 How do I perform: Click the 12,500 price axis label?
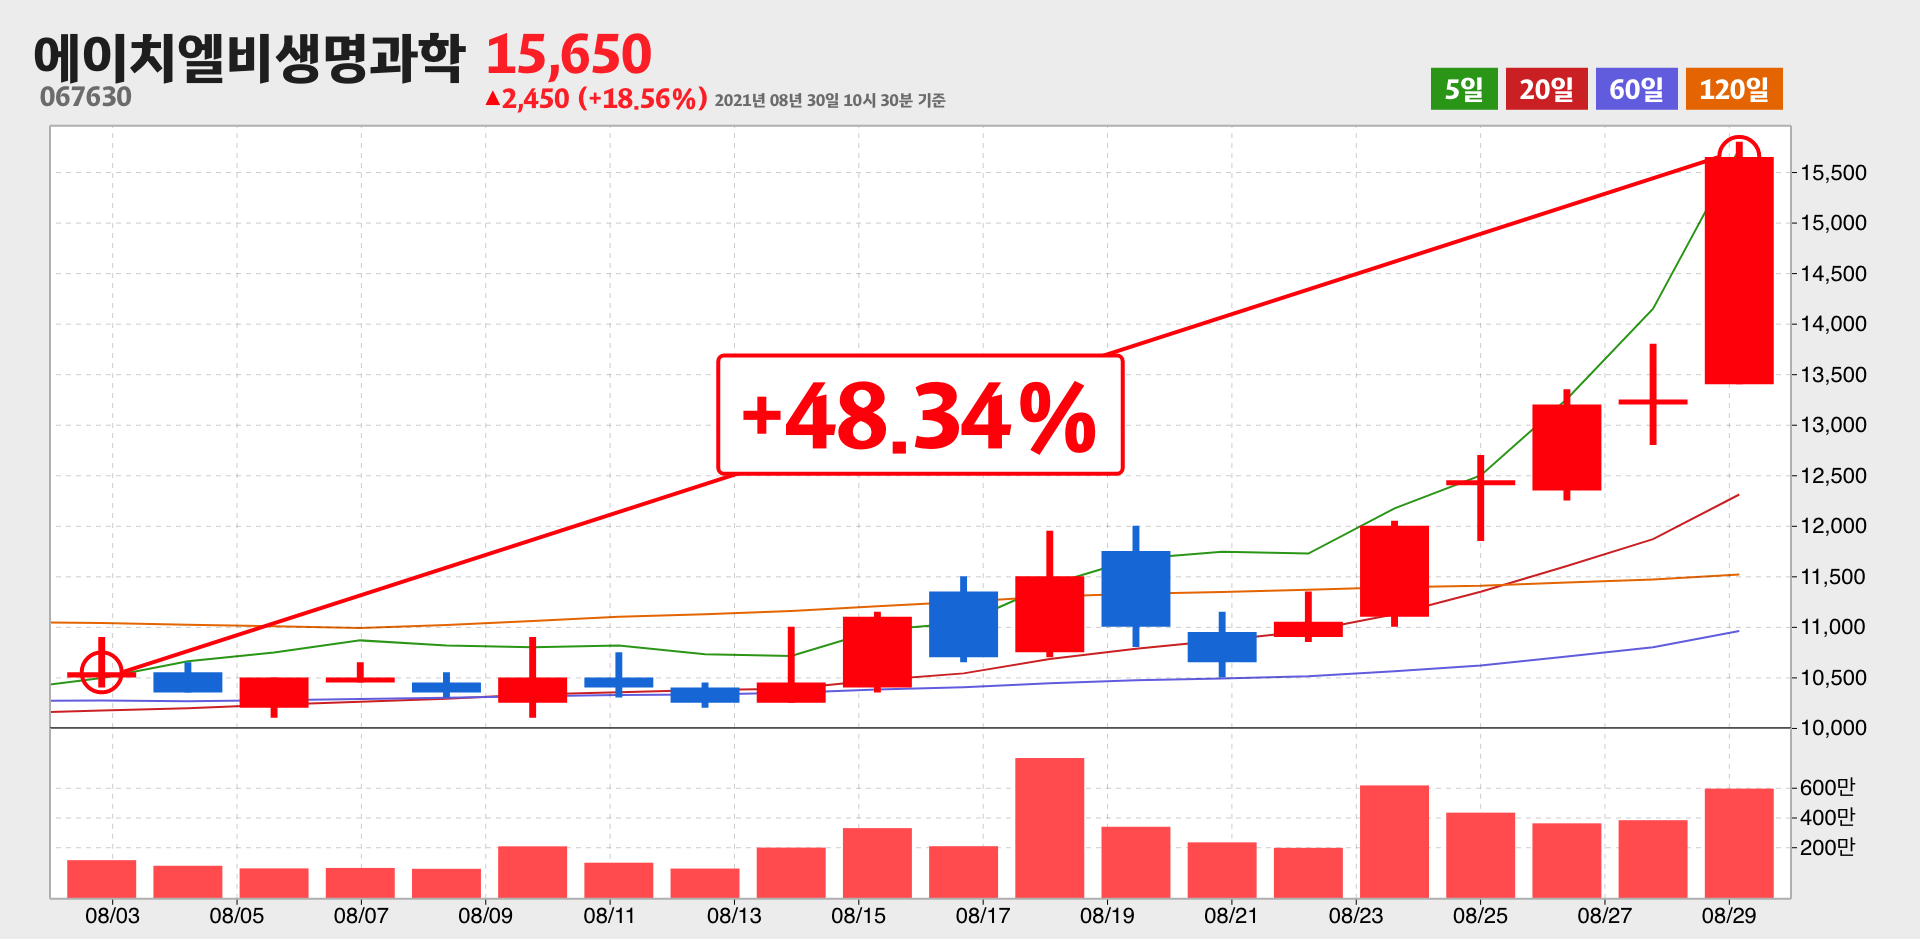[x=1834, y=476]
